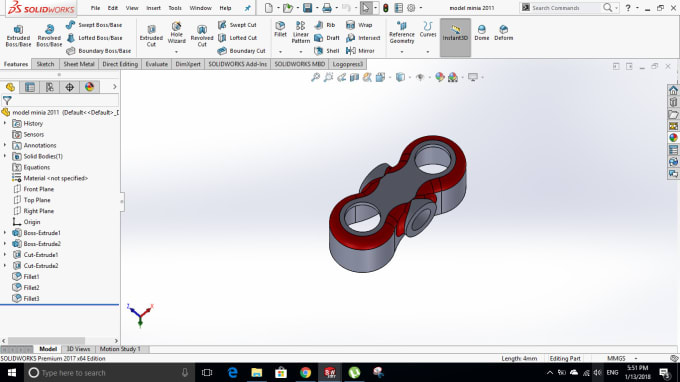Screen dimensions: 680x382
Task: Open dropdown under Reference Geometry
Action: 402,52
